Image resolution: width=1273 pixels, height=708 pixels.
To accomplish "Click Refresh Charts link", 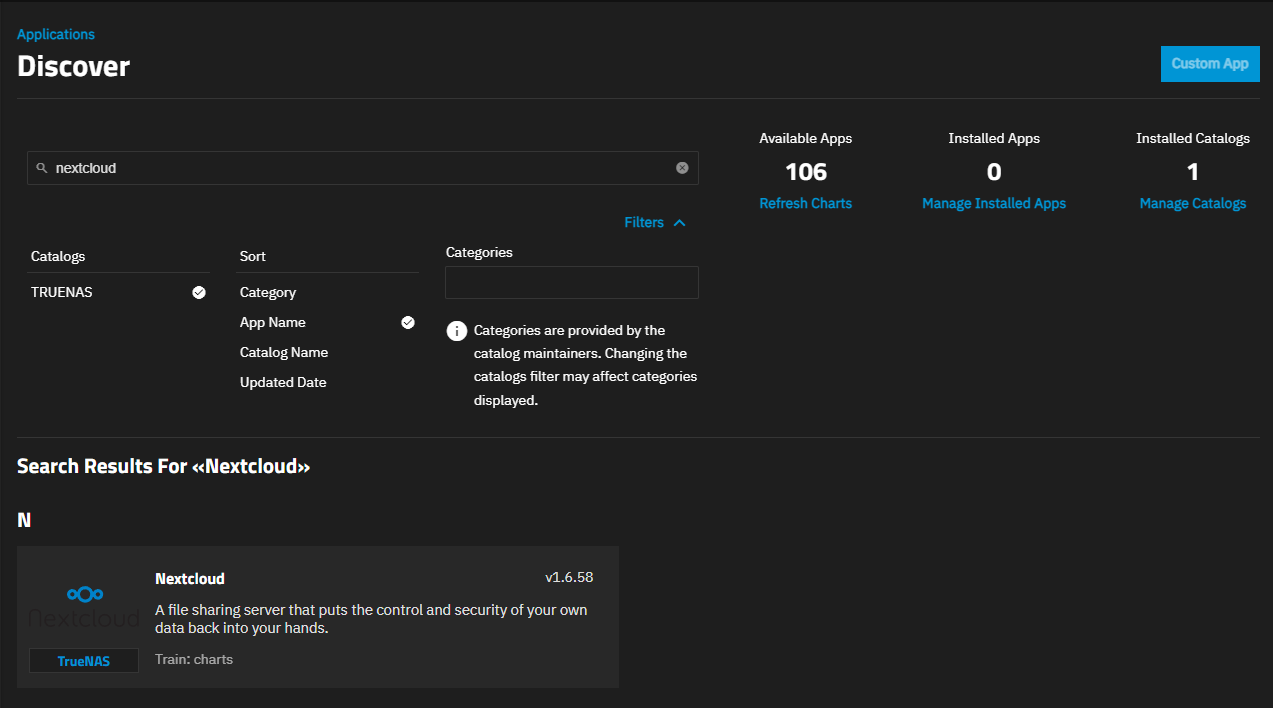I will pos(806,203).
